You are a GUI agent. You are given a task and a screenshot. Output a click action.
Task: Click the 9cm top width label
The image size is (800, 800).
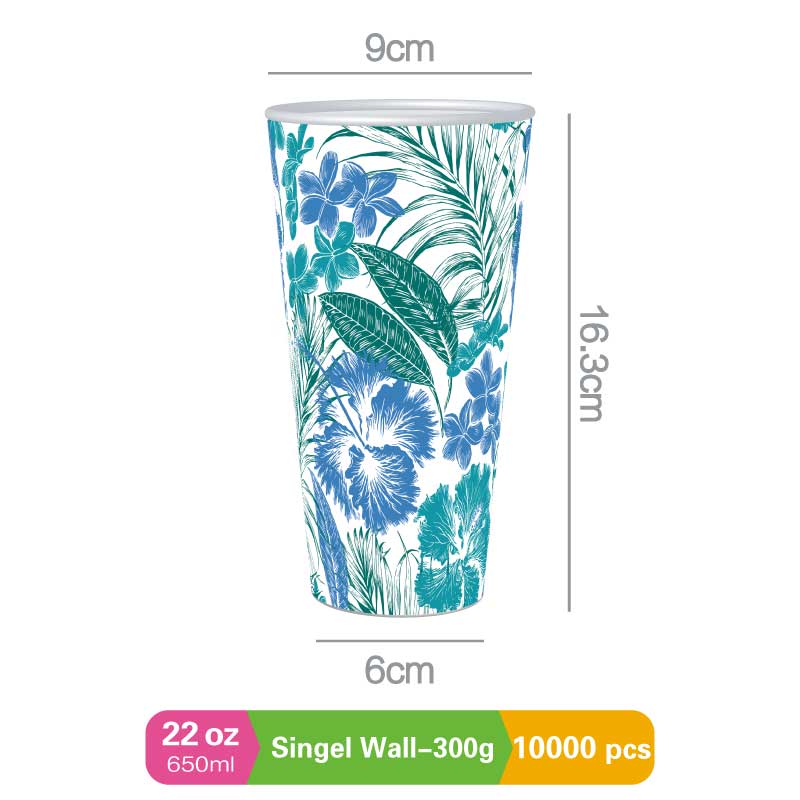point(399,49)
